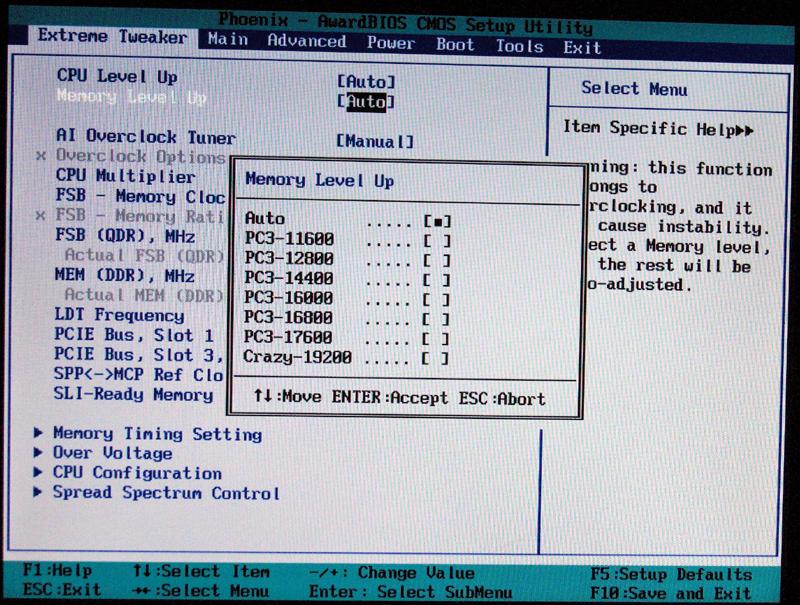Select the PC3-12800 radio box

pos(437,261)
